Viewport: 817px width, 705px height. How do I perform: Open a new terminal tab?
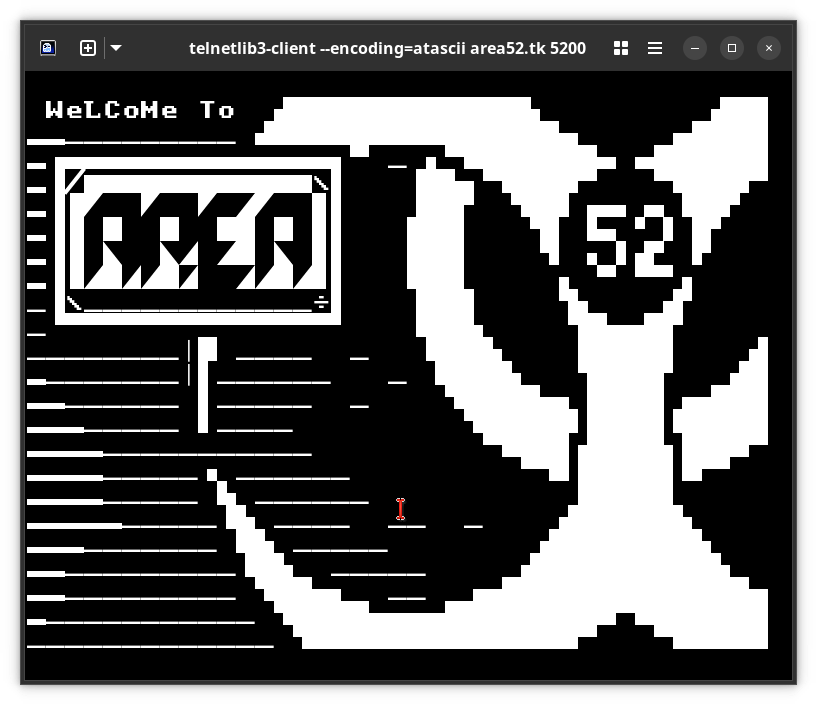[88, 48]
